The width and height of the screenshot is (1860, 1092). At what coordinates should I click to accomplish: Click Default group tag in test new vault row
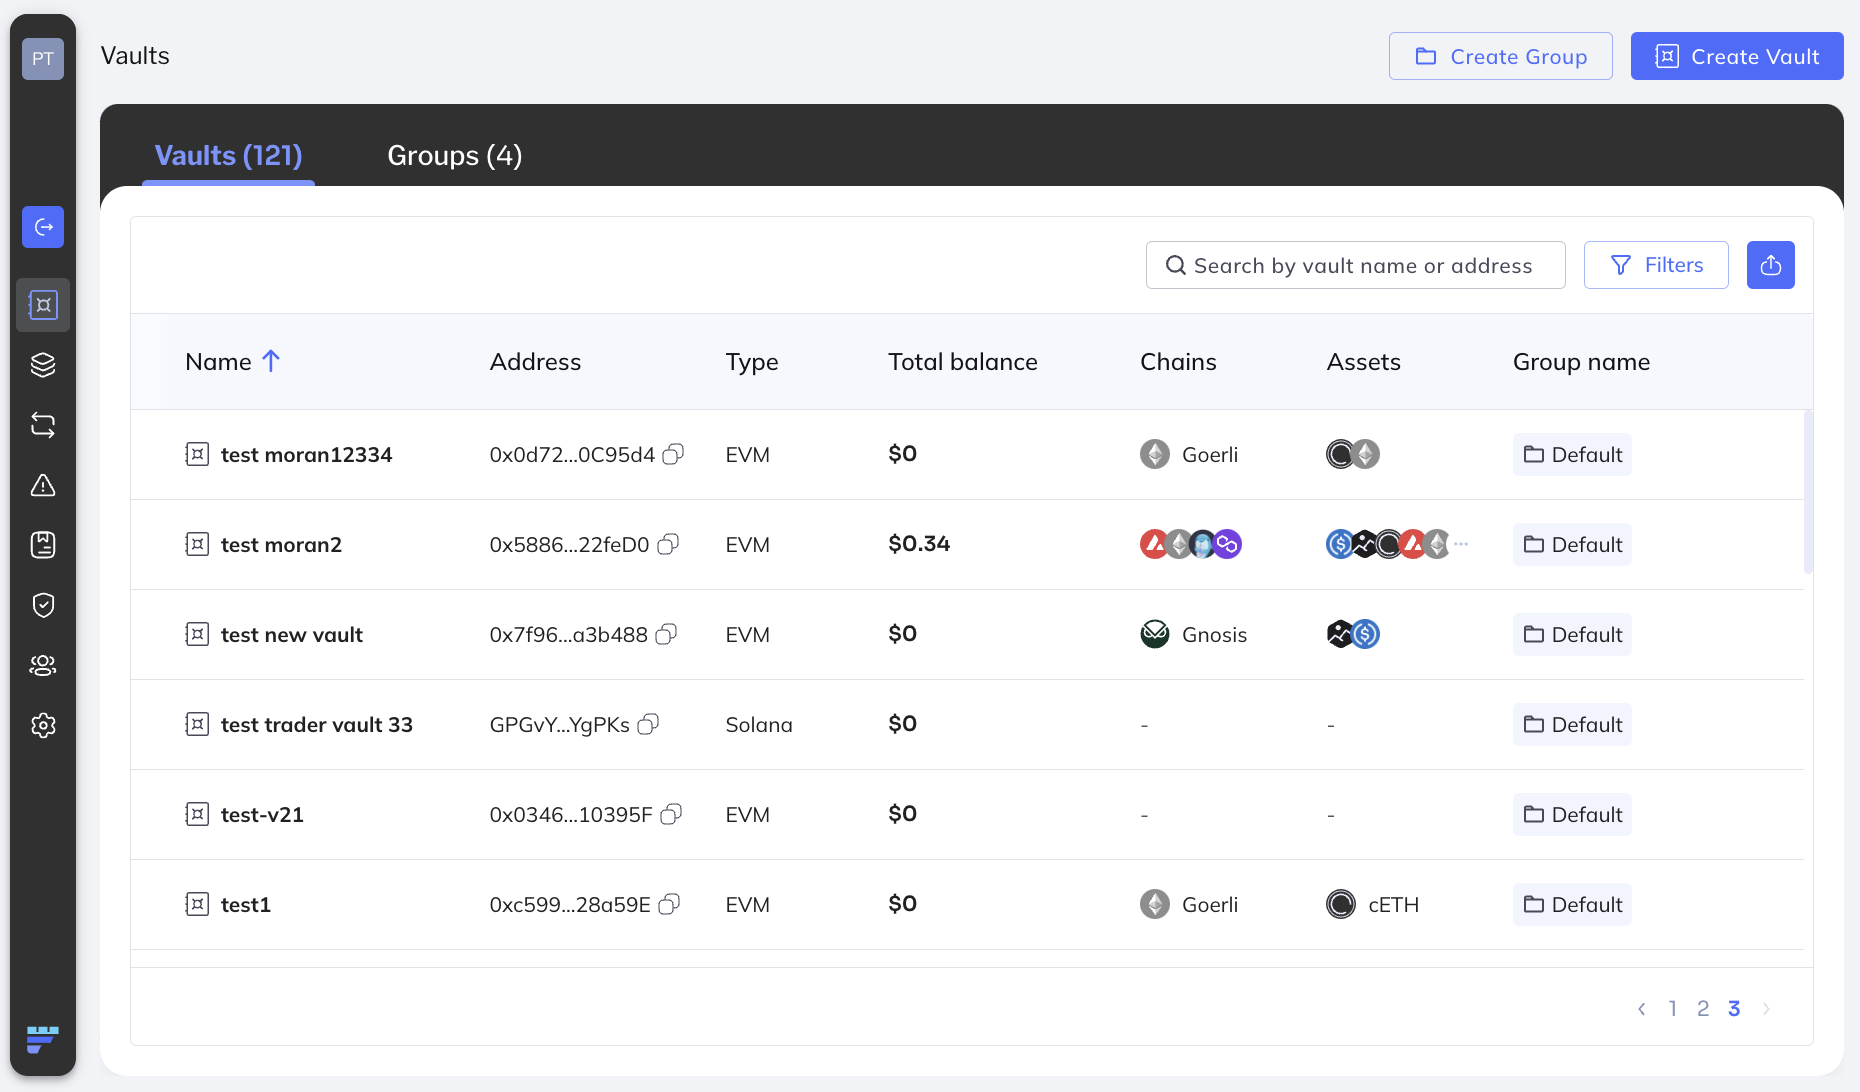point(1572,635)
